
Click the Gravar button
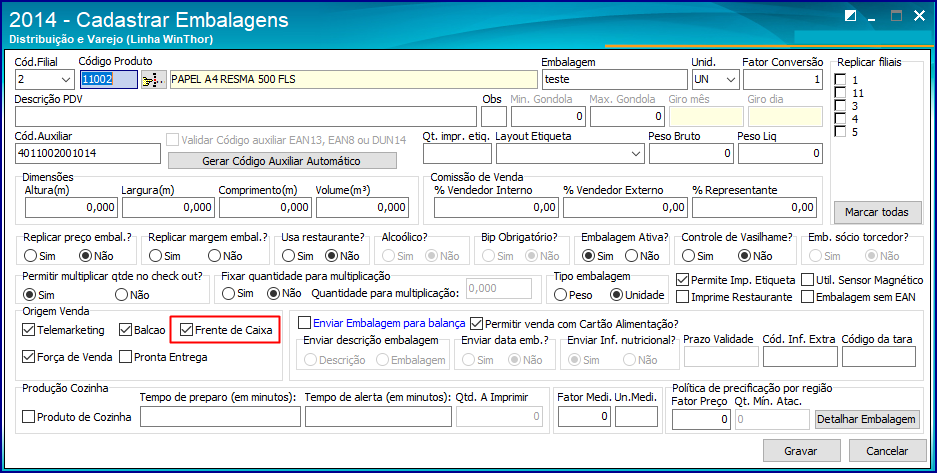click(801, 451)
